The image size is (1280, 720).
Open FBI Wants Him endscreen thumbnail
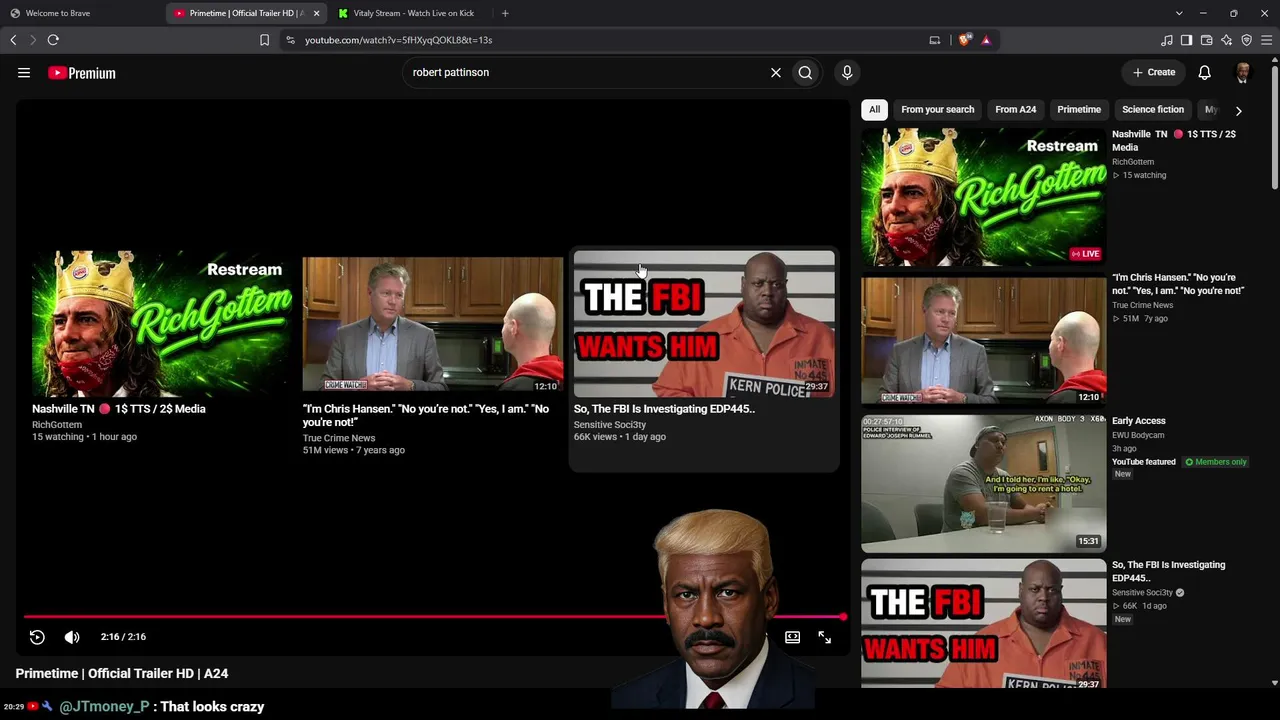[704, 324]
